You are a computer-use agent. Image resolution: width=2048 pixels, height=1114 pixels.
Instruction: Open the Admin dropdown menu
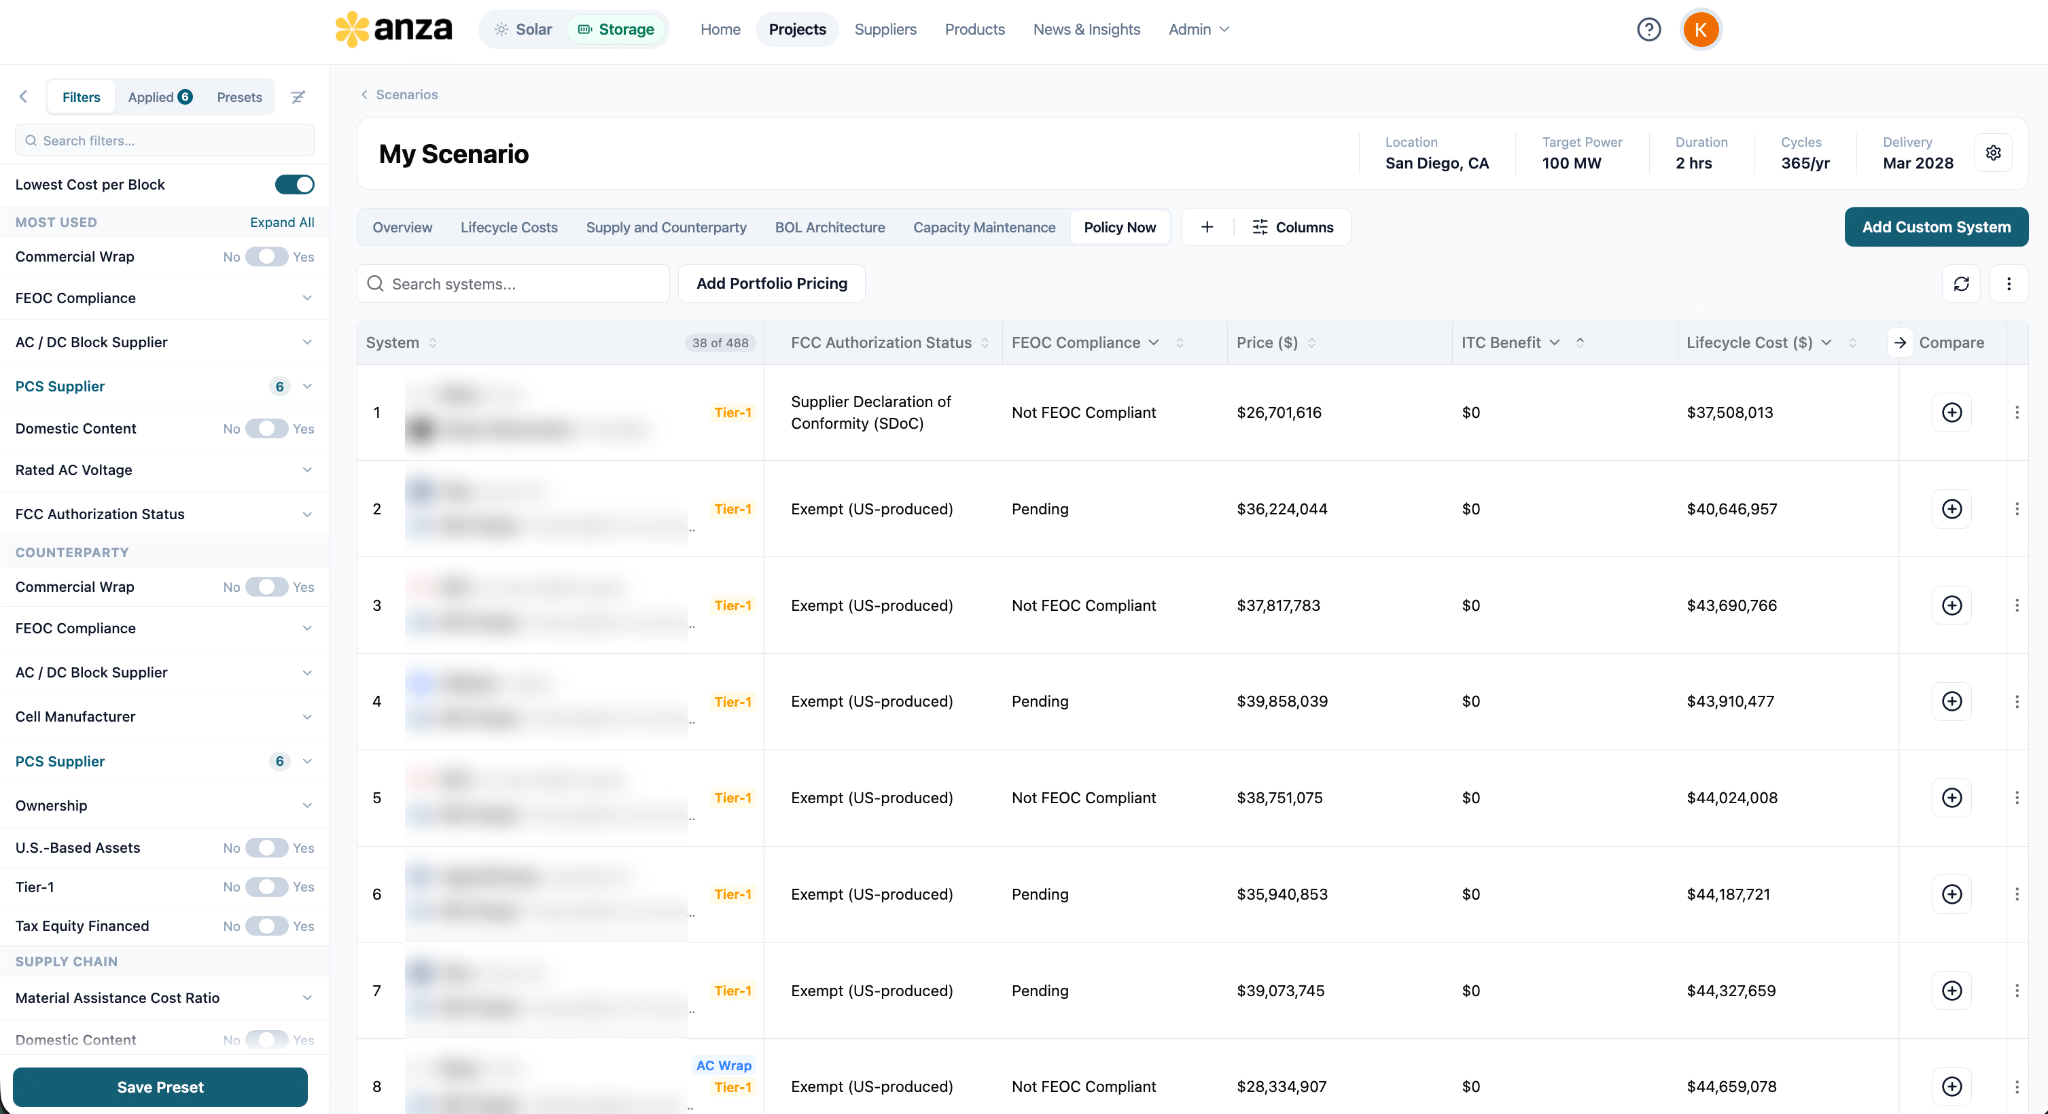pyautogui.click(x=1198, y=29)
